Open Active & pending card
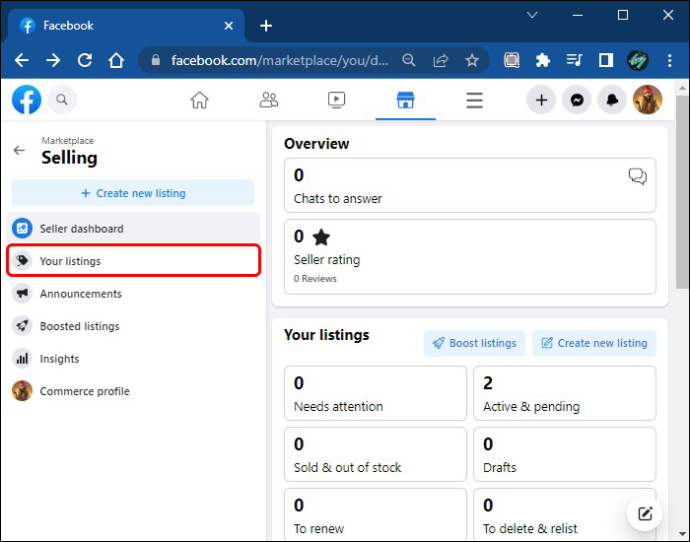The width and height of the screenshot is (690, 542). 565,393
